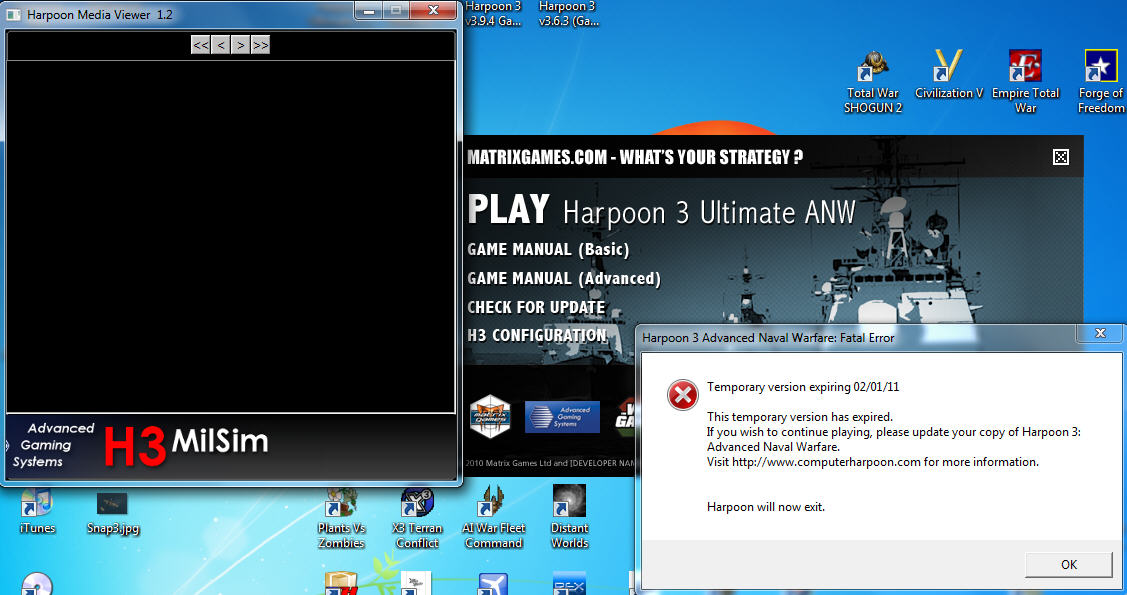The height and width of the screenshot is (595, 1127).
Task: Open X3 Terran Conflict desktop shortcut
Action: pyautogui.click(x=417, y=519)
